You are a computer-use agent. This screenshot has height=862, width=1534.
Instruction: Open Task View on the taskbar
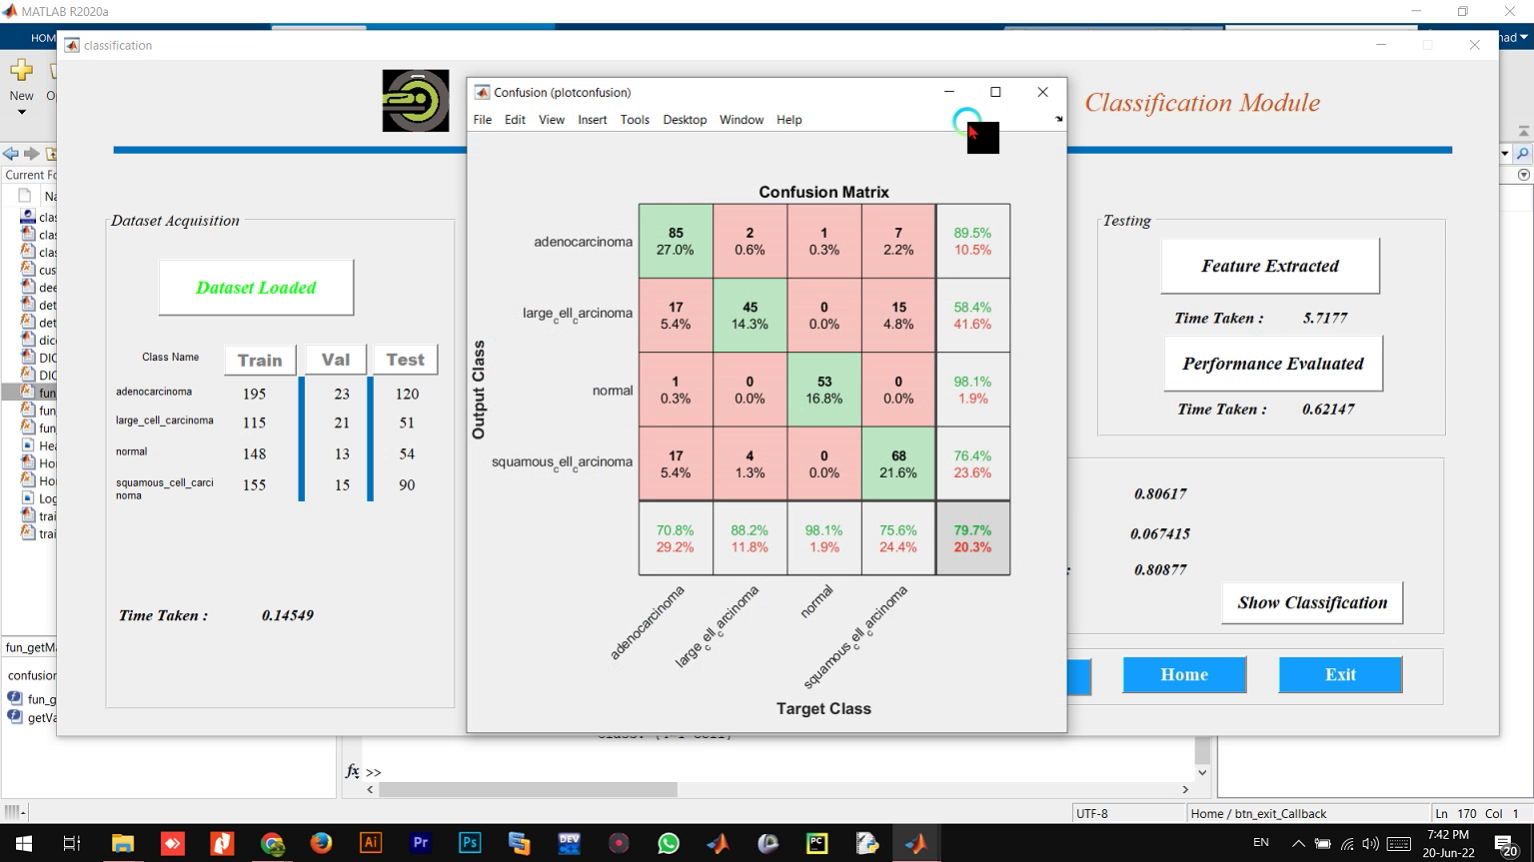pos(72,843)
